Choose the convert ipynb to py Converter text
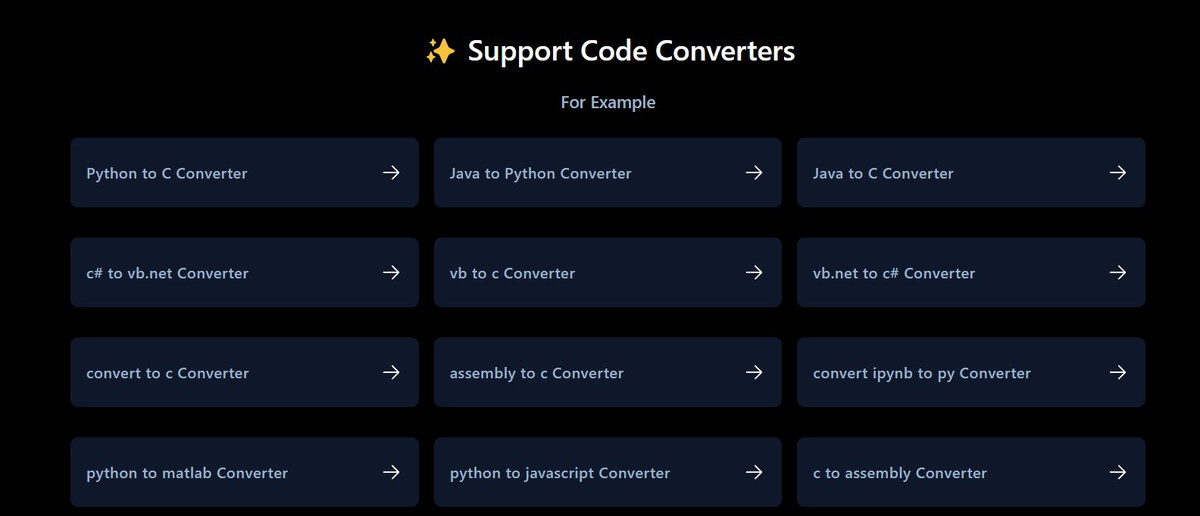This screenshot has height=516, width=1200. pyautogui.click(x=921, y=374)
